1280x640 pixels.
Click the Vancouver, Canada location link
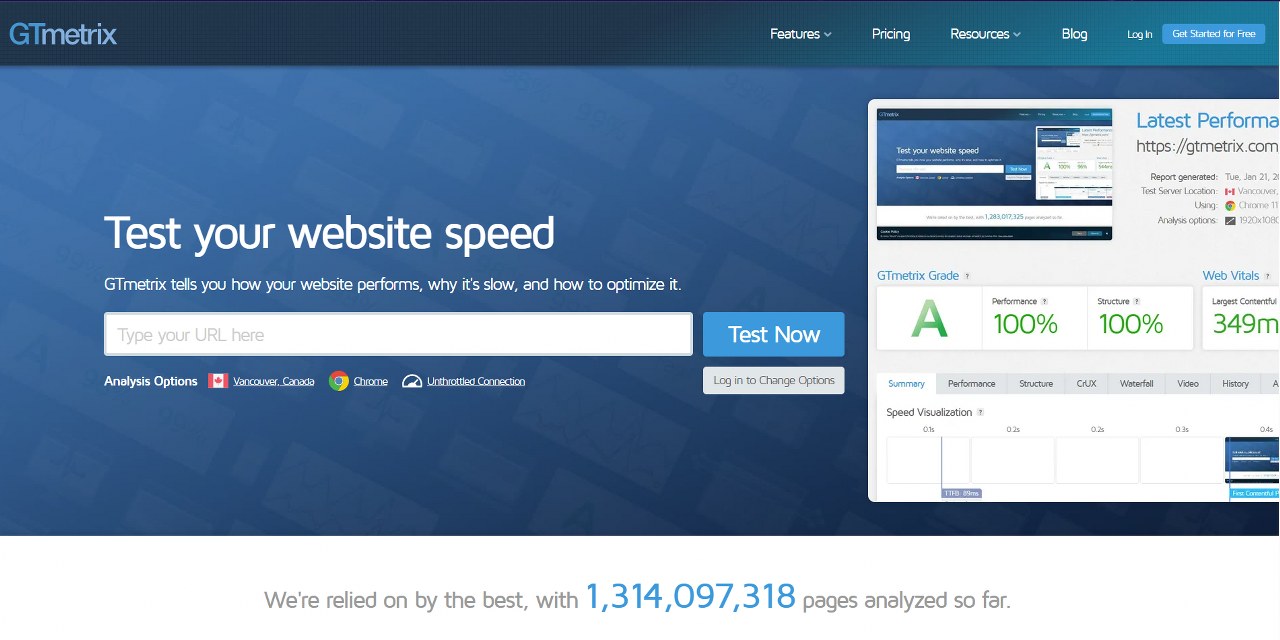[x=274, y=381]
